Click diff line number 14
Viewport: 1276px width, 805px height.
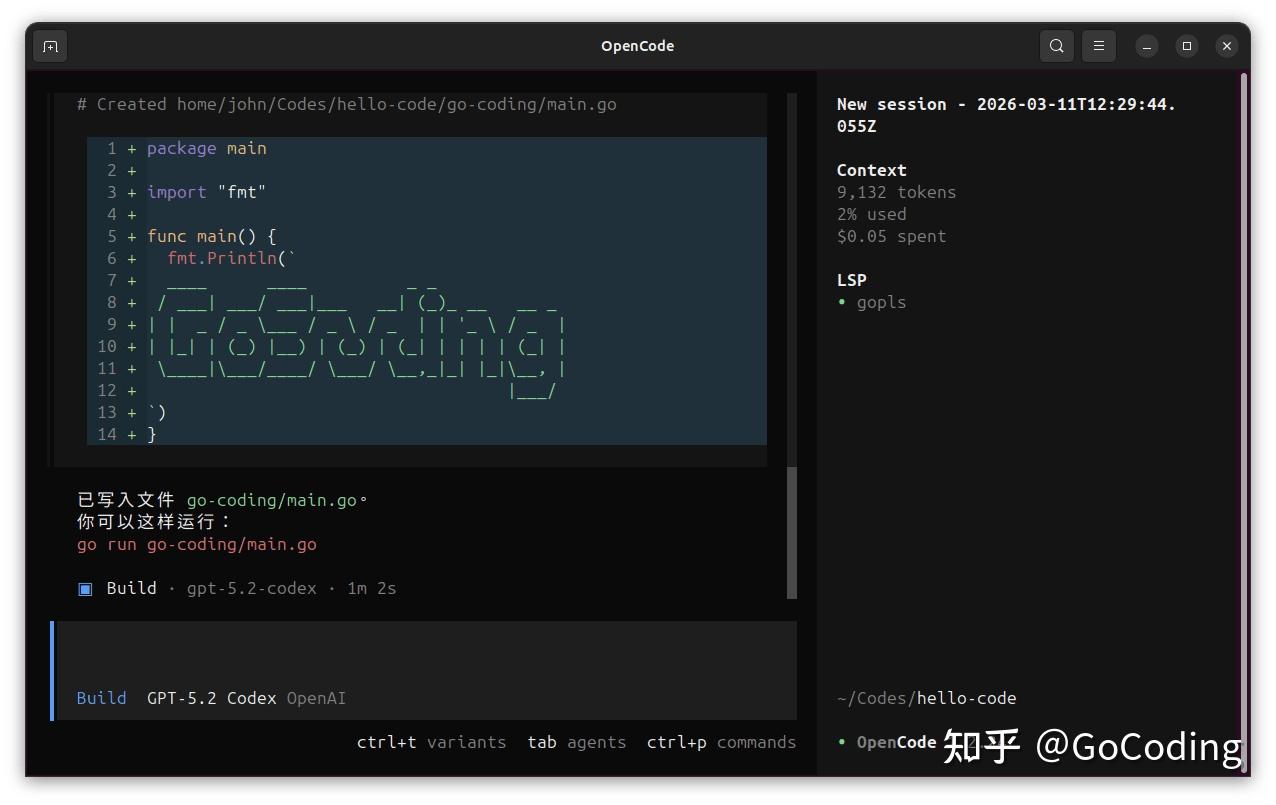tap(107, 434)
